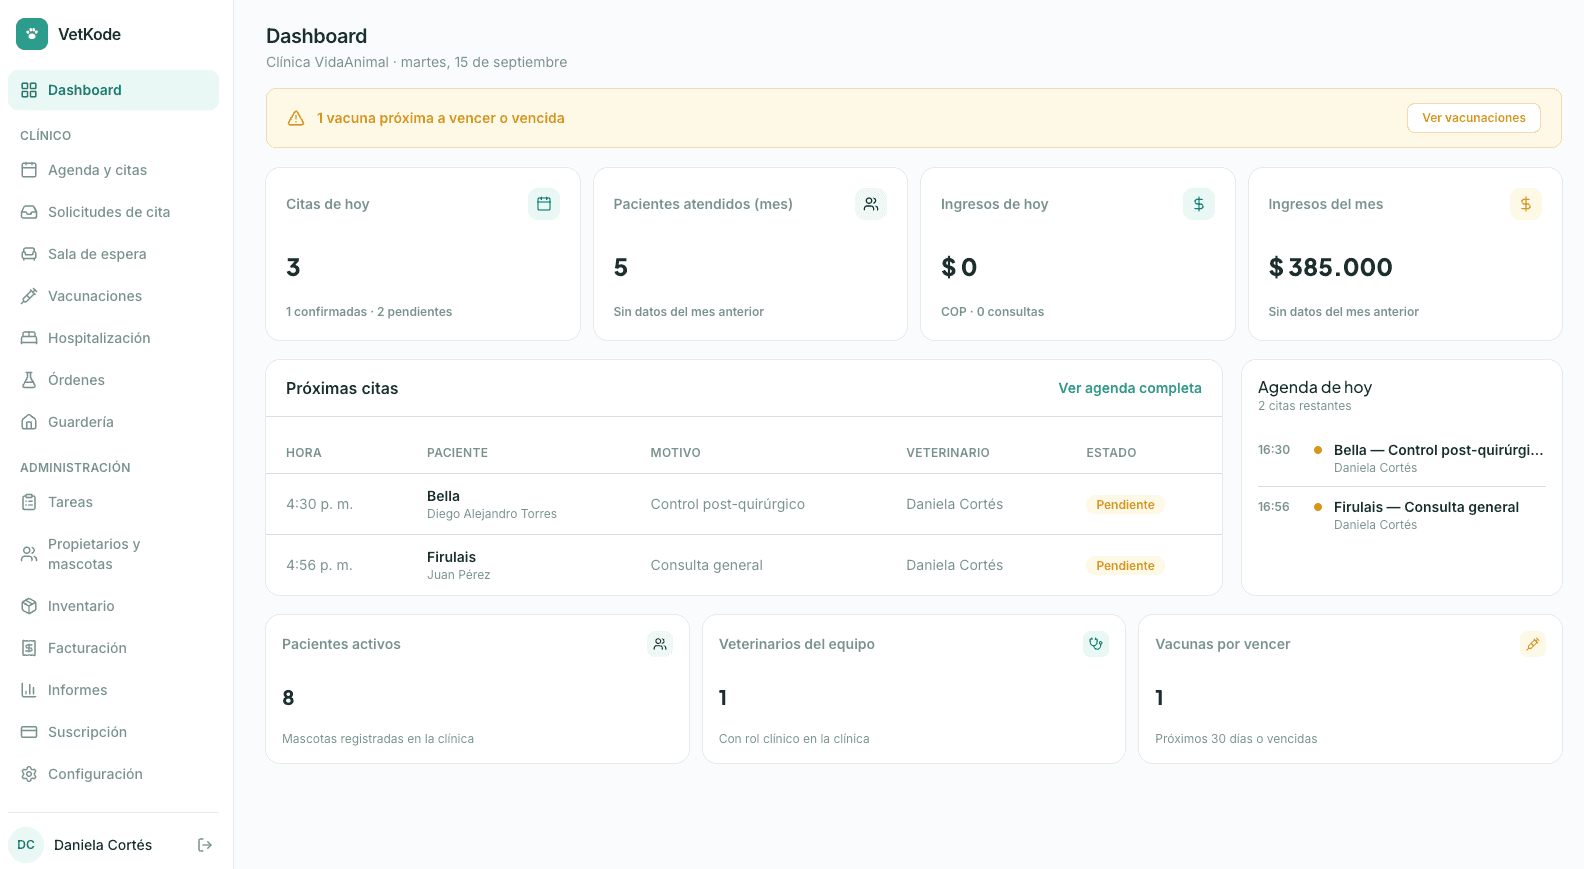Click owner name Juan Pérez
Screen dimensions: 1584x869
(x=458, y=575)
